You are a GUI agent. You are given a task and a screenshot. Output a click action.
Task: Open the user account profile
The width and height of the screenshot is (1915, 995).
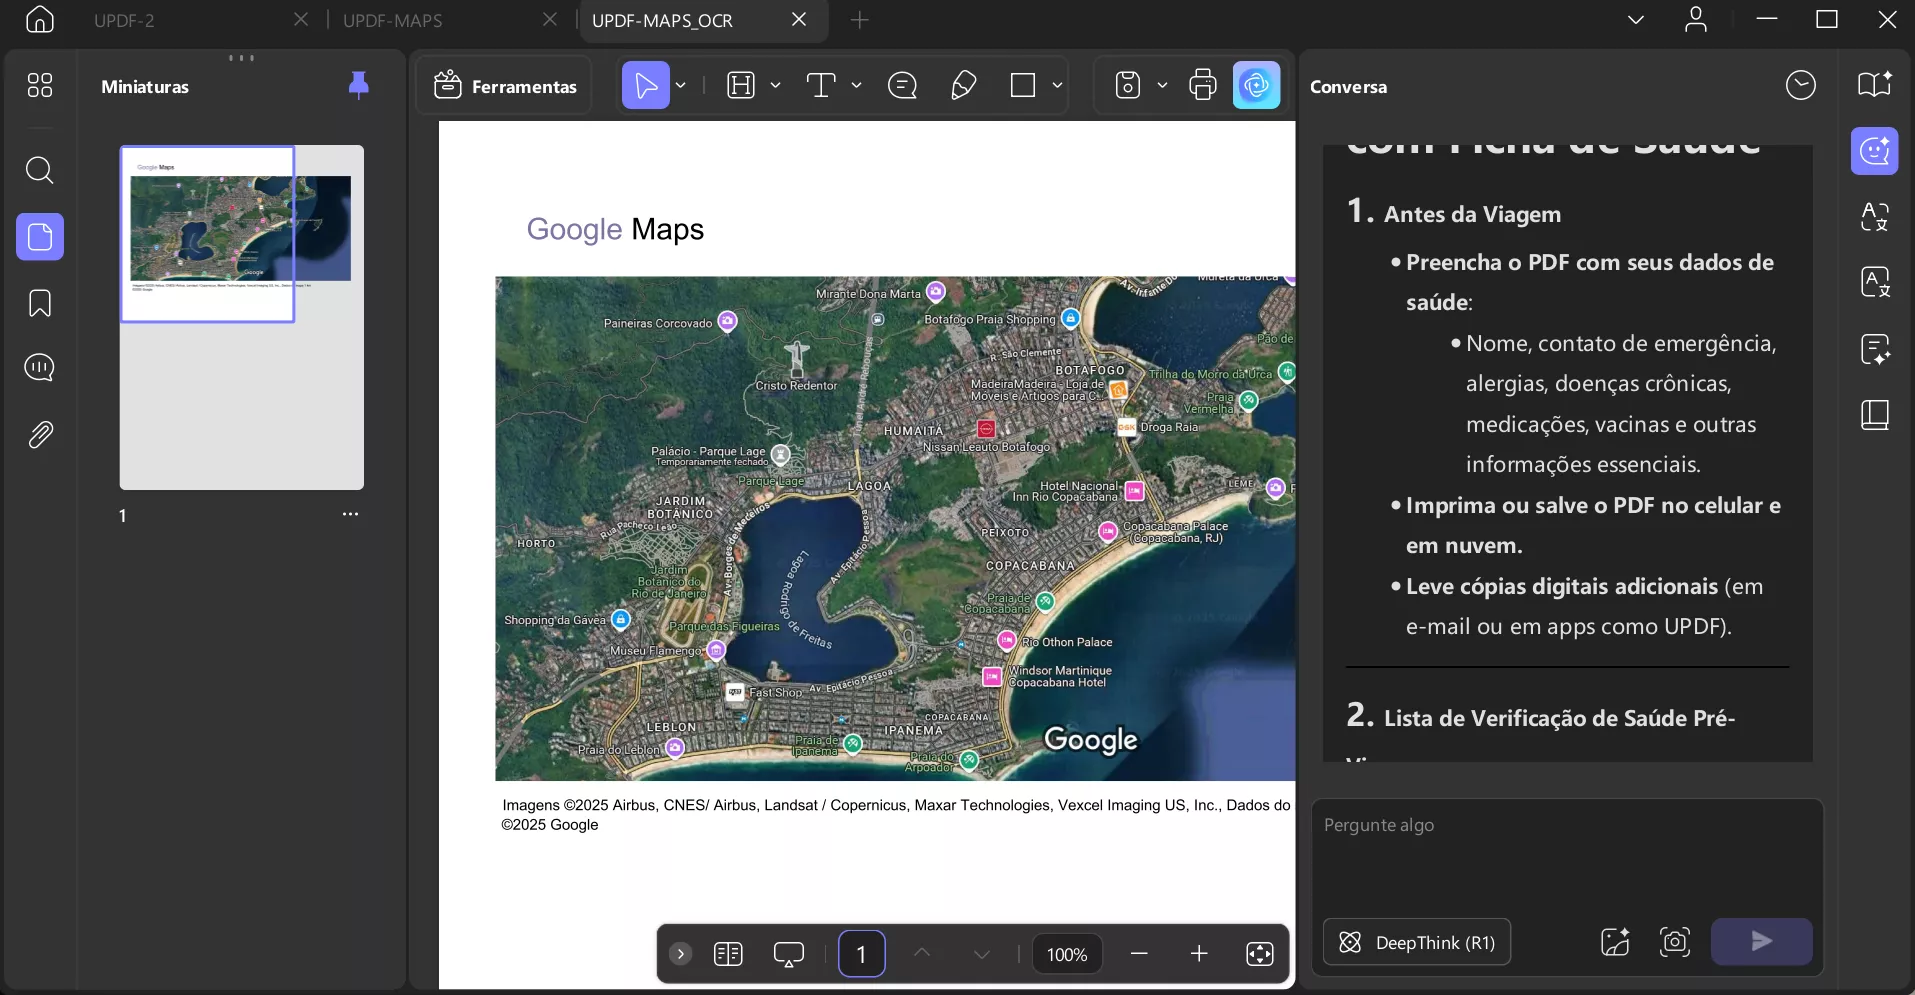(x=1696, y=19)
